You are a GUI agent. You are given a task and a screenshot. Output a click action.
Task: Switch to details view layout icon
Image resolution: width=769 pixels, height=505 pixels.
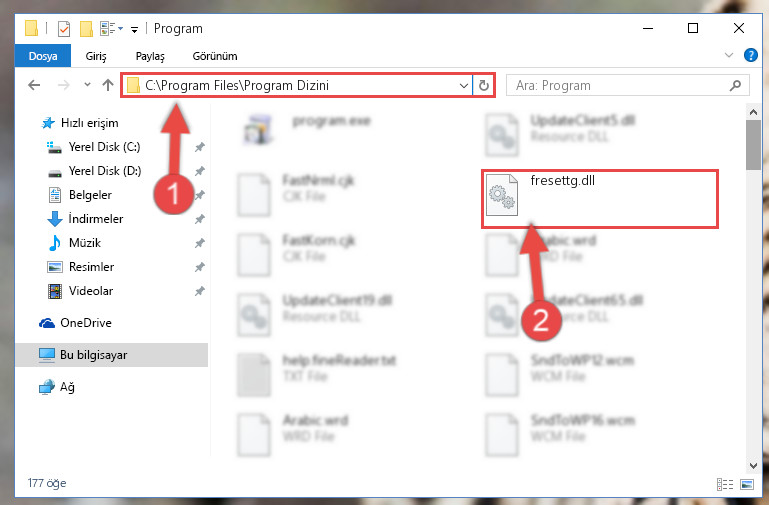[x=724, y=484]
